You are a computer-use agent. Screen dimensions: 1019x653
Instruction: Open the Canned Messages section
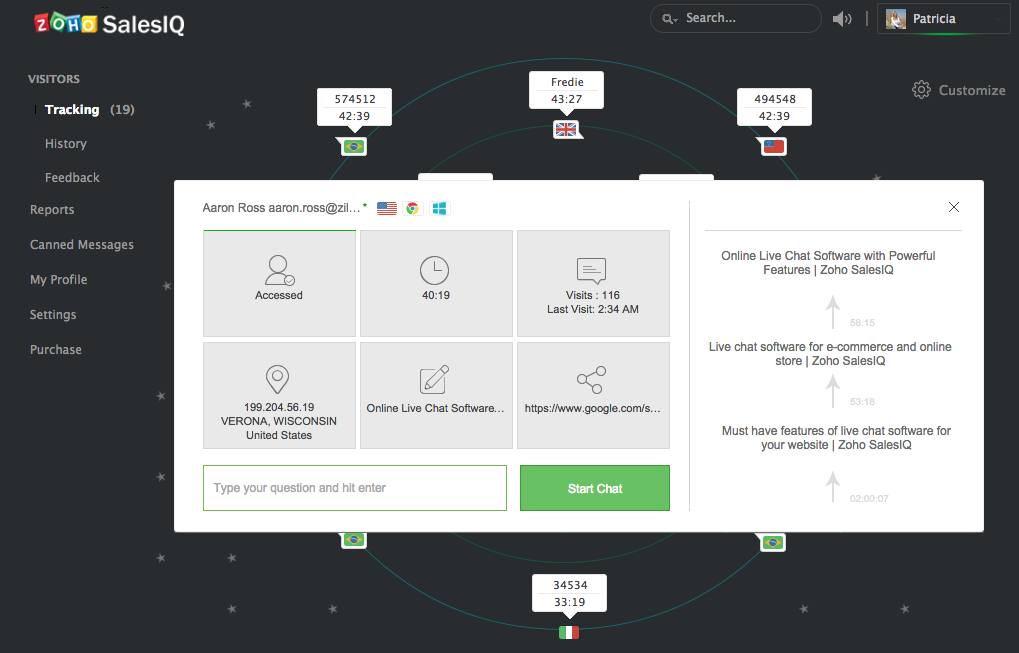[81, 244]
